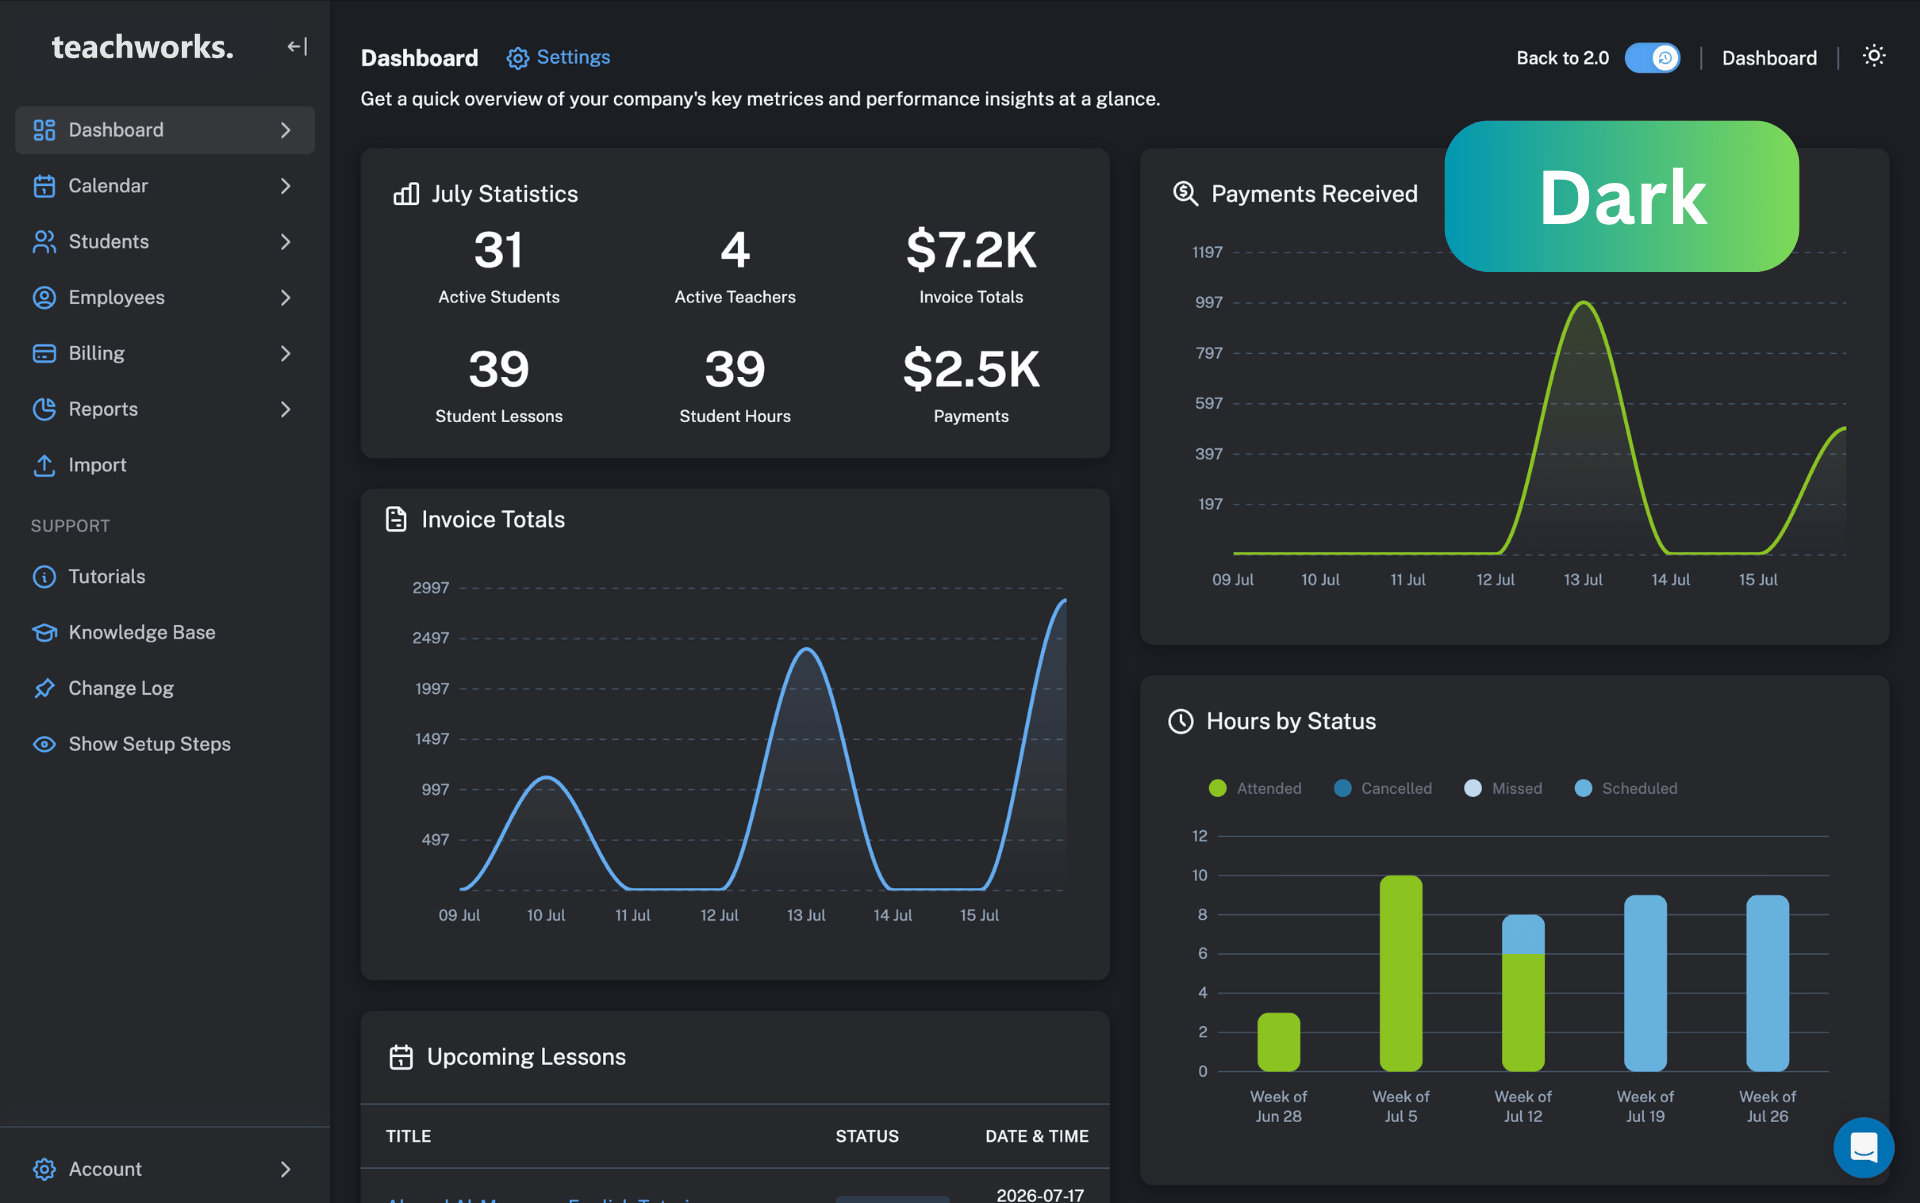Click the $2.5K Payments value
The width and height of the screenshot is (1920, 1203).
point(971,369)
